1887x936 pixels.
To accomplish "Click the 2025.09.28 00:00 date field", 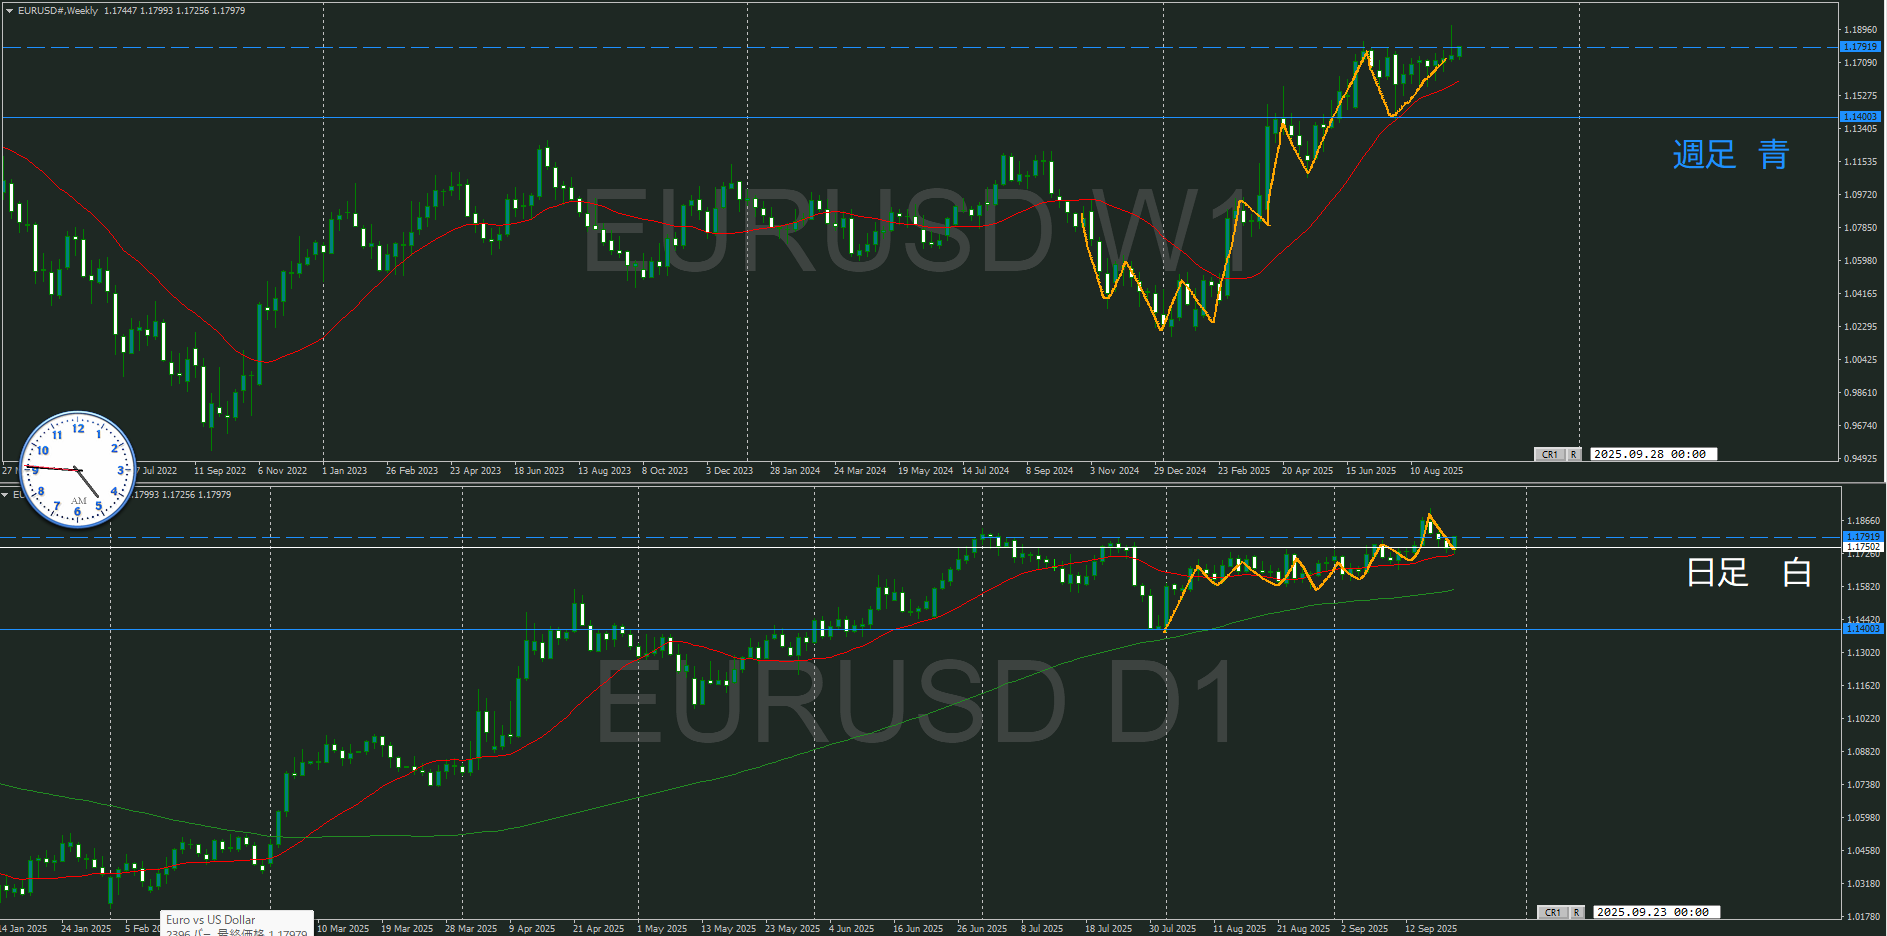I will (1650, 454).
